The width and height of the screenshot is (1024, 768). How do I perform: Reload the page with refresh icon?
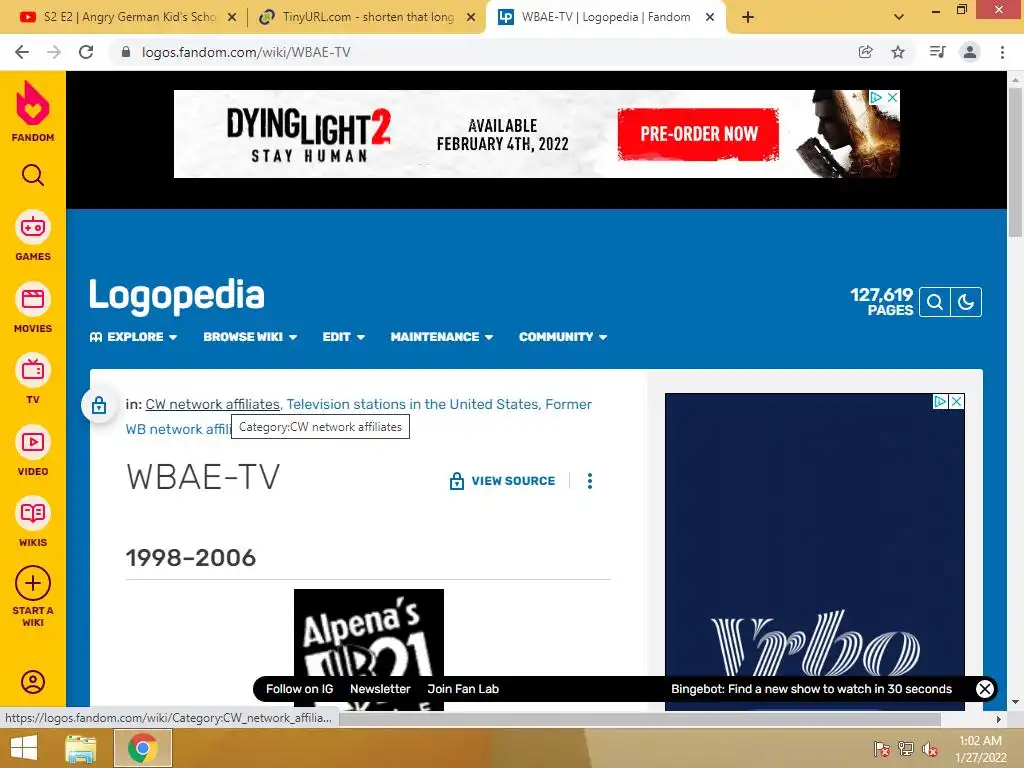coord(86,52)
